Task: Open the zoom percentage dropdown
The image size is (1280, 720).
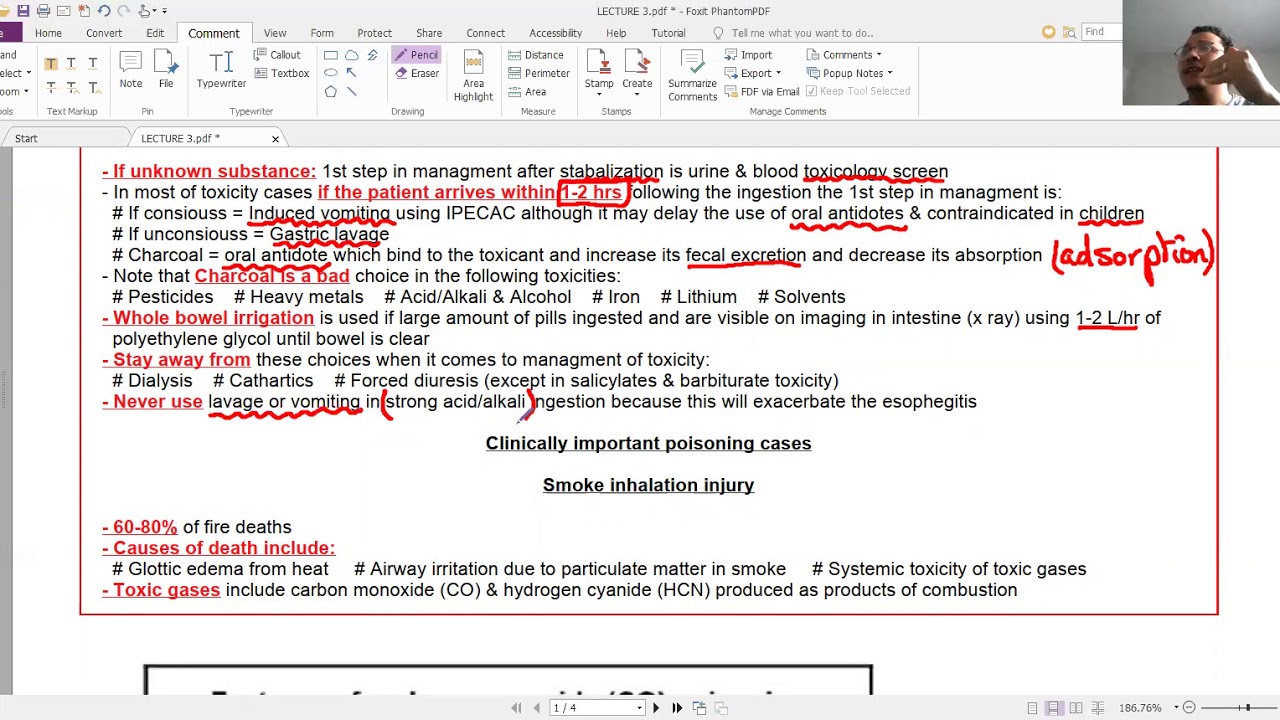Action: 1176,708
